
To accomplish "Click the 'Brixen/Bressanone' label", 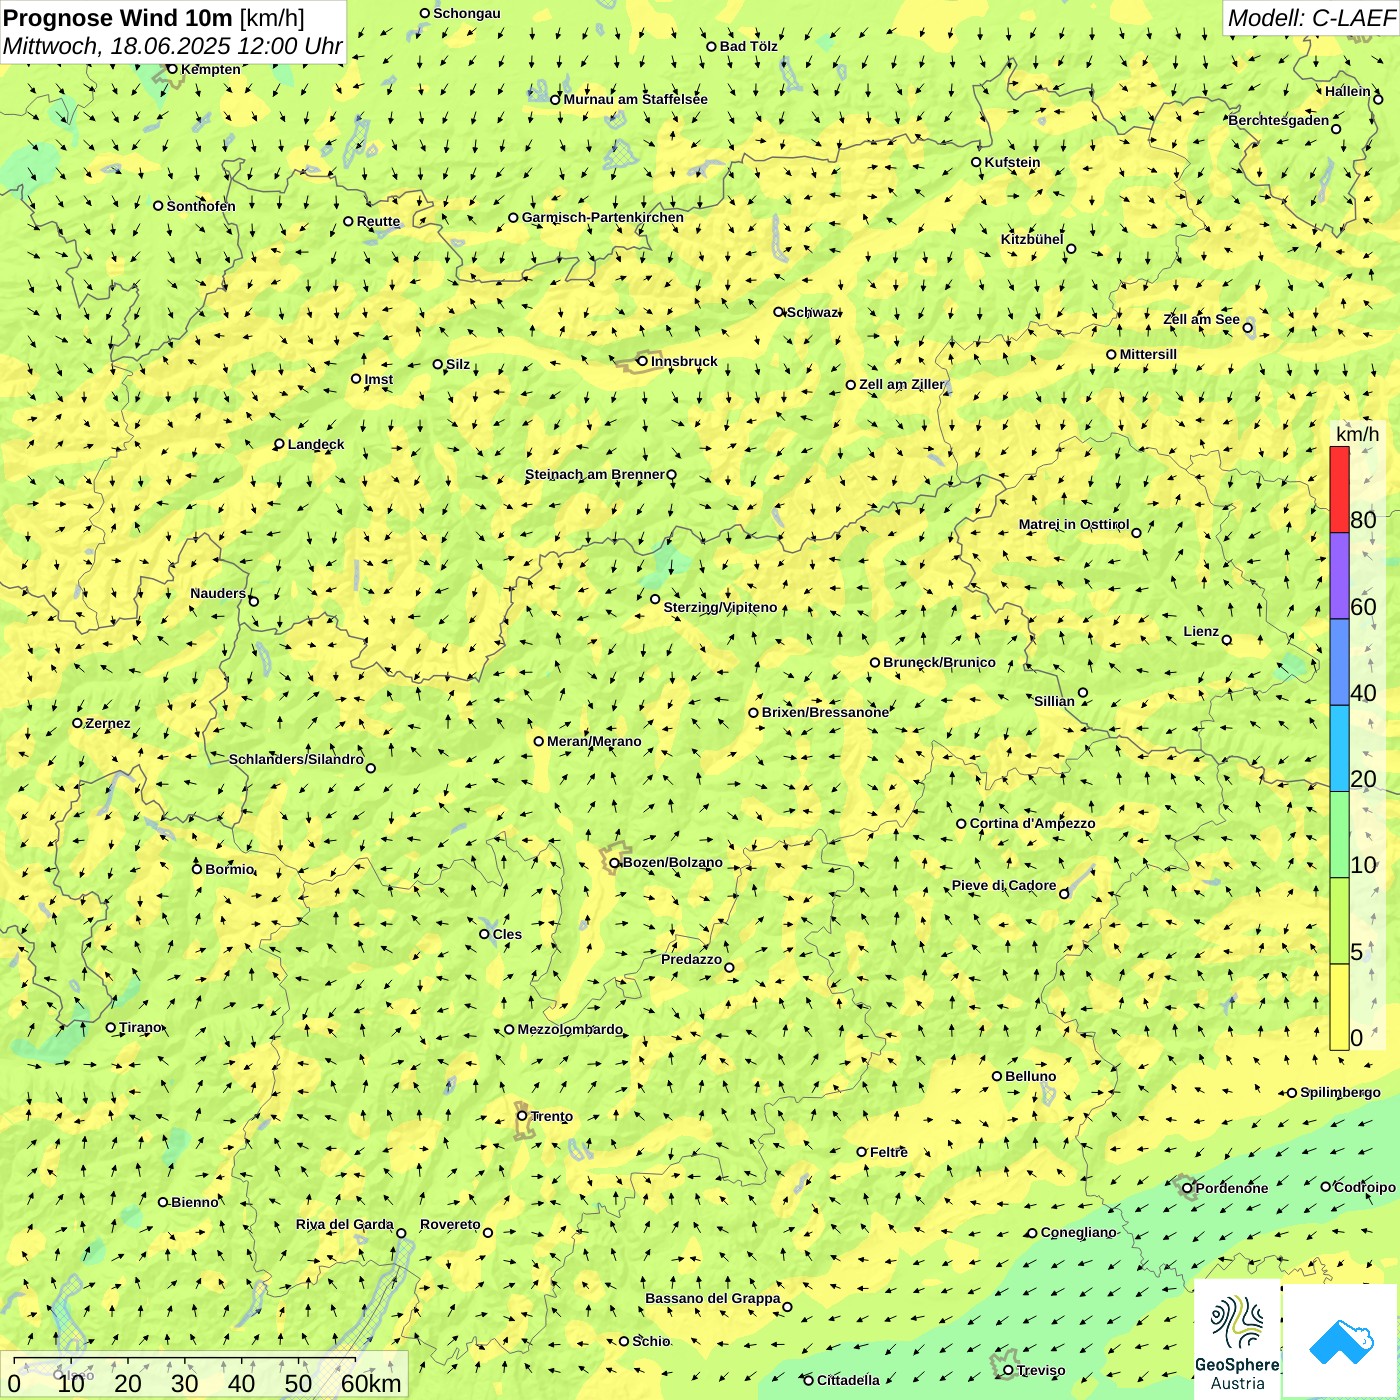I will (x=825, y=712).
